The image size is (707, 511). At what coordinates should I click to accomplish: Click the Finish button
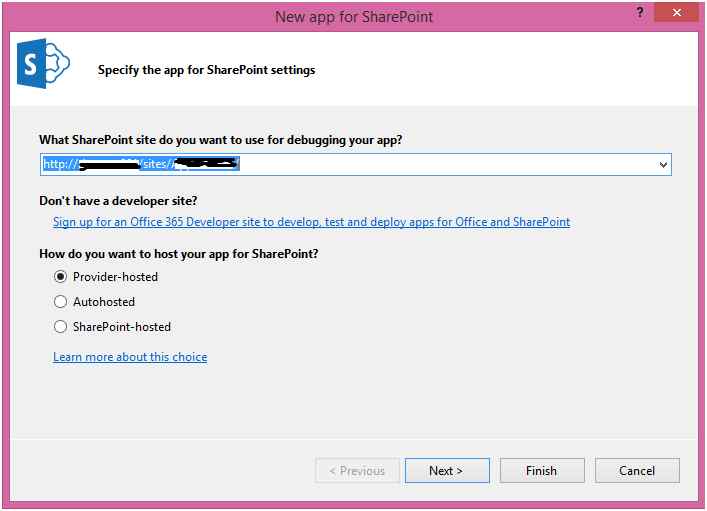tap(542, 470)
